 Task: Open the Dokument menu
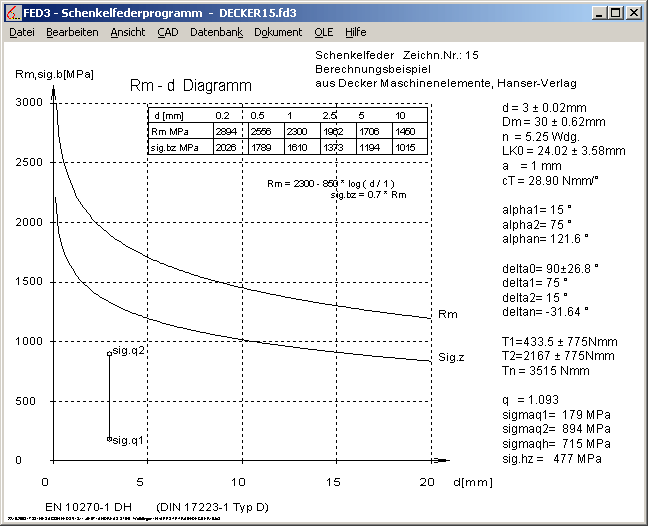278,32
